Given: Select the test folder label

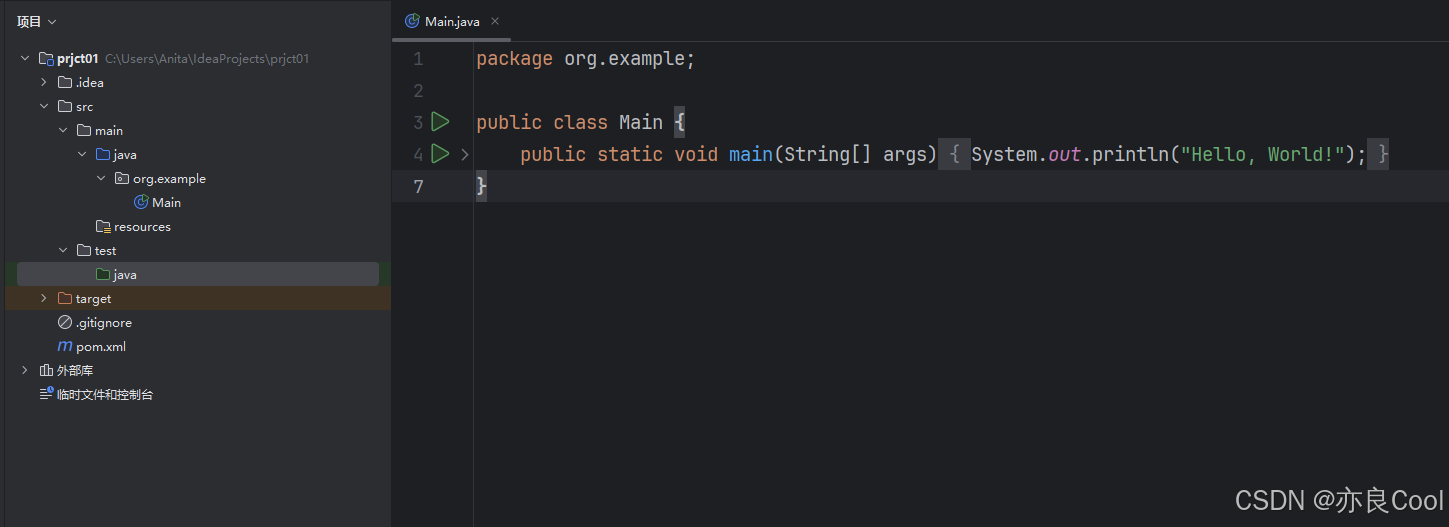Looking at the screenshot, I should tap(106, 251).
